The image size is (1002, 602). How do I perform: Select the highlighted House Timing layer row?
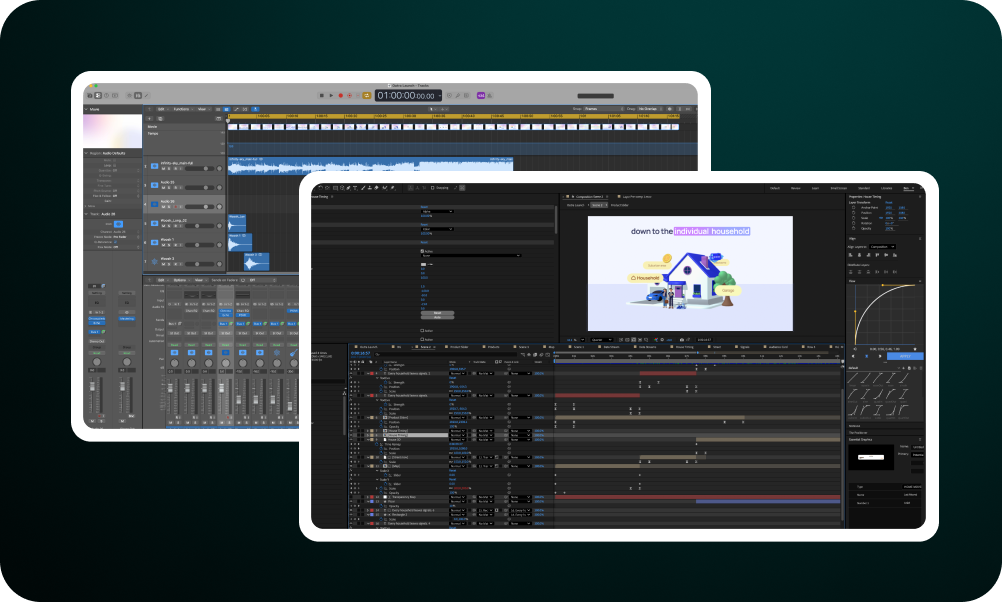(416, 435)
